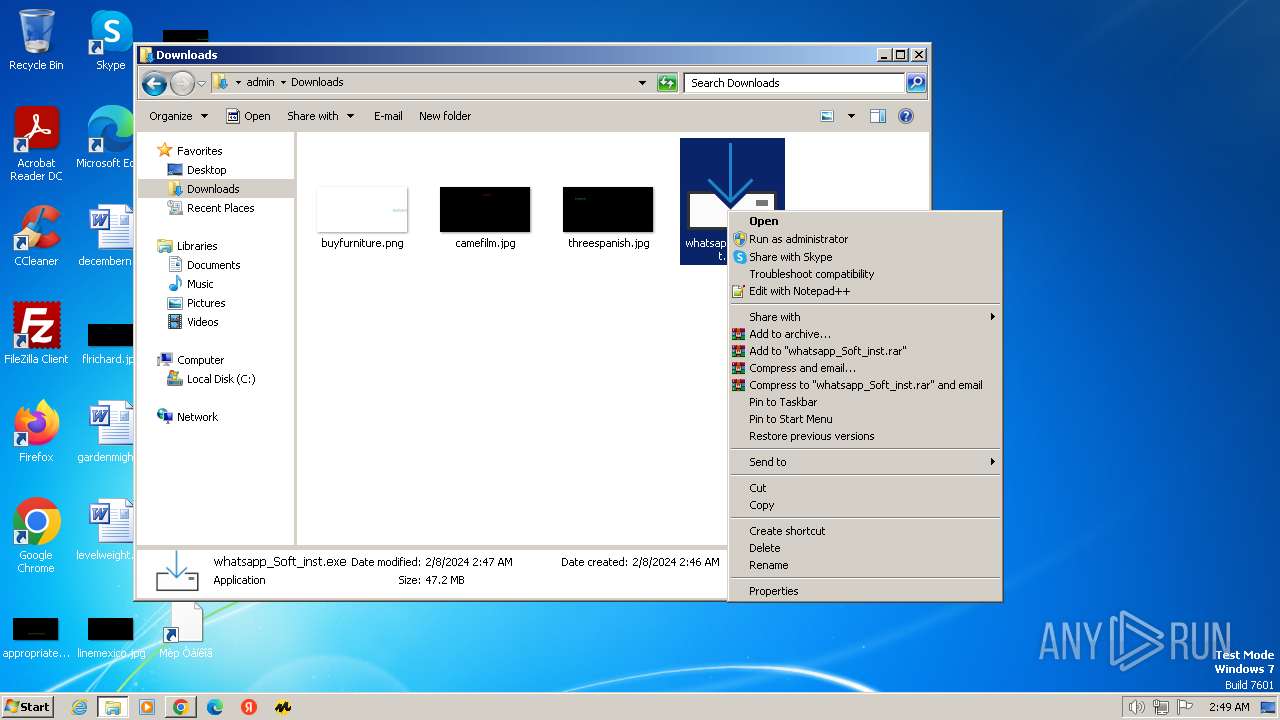Image resolution: width=1280 pixels, height=720 pixels.
Task: Click Windows Explorer taskbar button
Action: [112, 707]
